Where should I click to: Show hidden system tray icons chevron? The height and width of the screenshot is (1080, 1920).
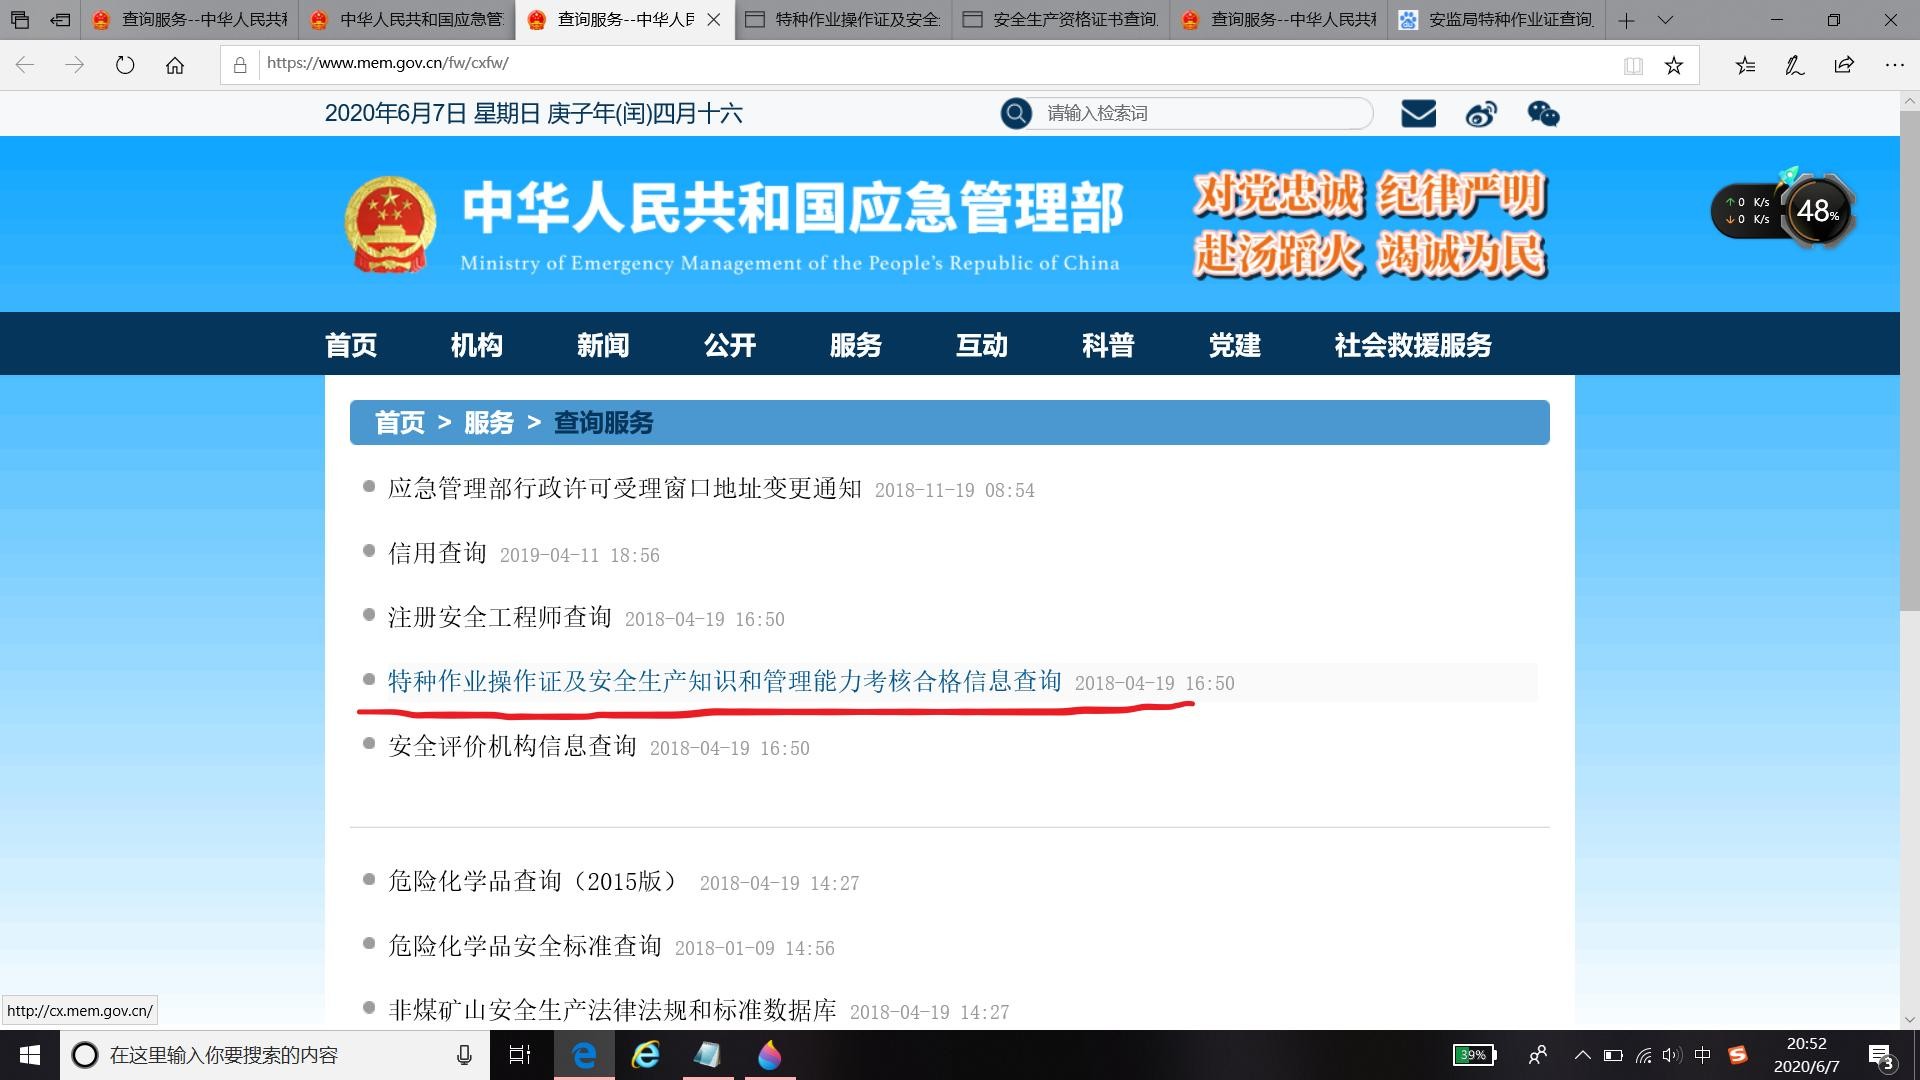1582,1055
